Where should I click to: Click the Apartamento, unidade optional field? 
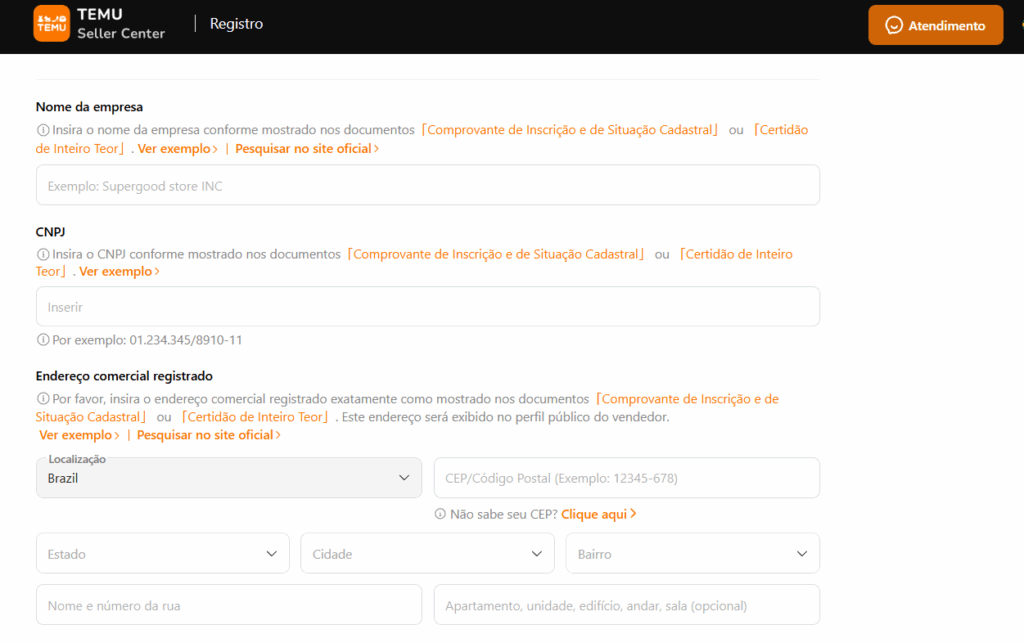626,605
